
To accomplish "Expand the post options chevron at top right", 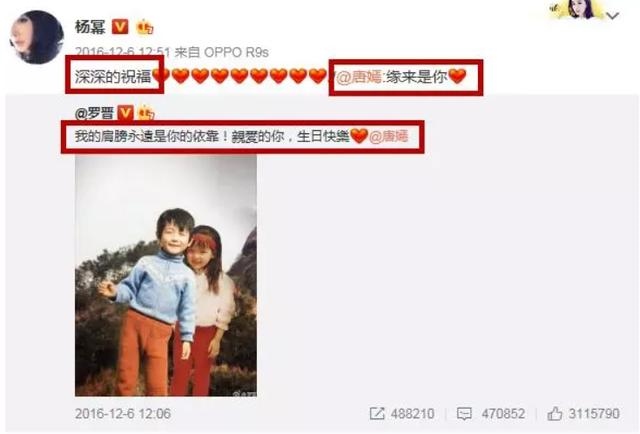I will (x=613, y=16).
